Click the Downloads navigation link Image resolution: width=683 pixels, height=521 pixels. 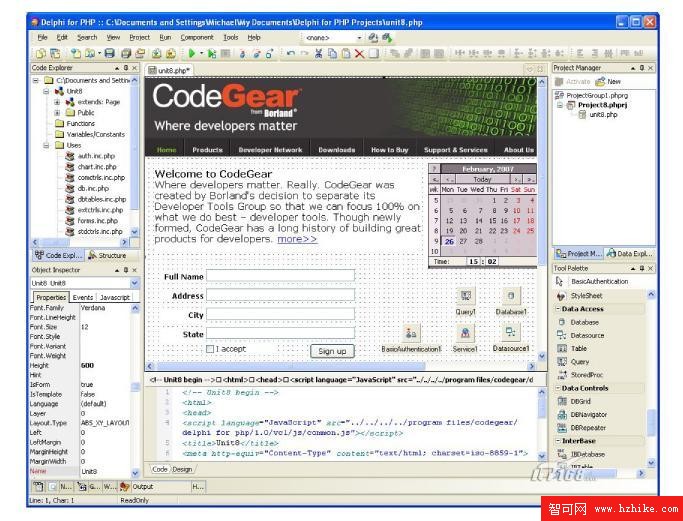click(x=337, y=150)
